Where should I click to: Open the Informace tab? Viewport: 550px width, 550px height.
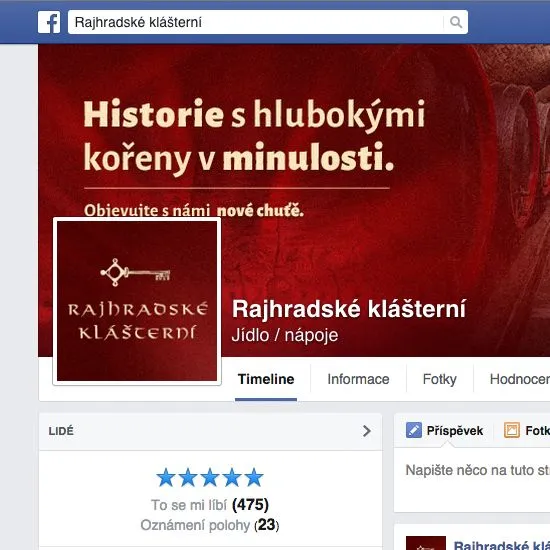point(358,379)
